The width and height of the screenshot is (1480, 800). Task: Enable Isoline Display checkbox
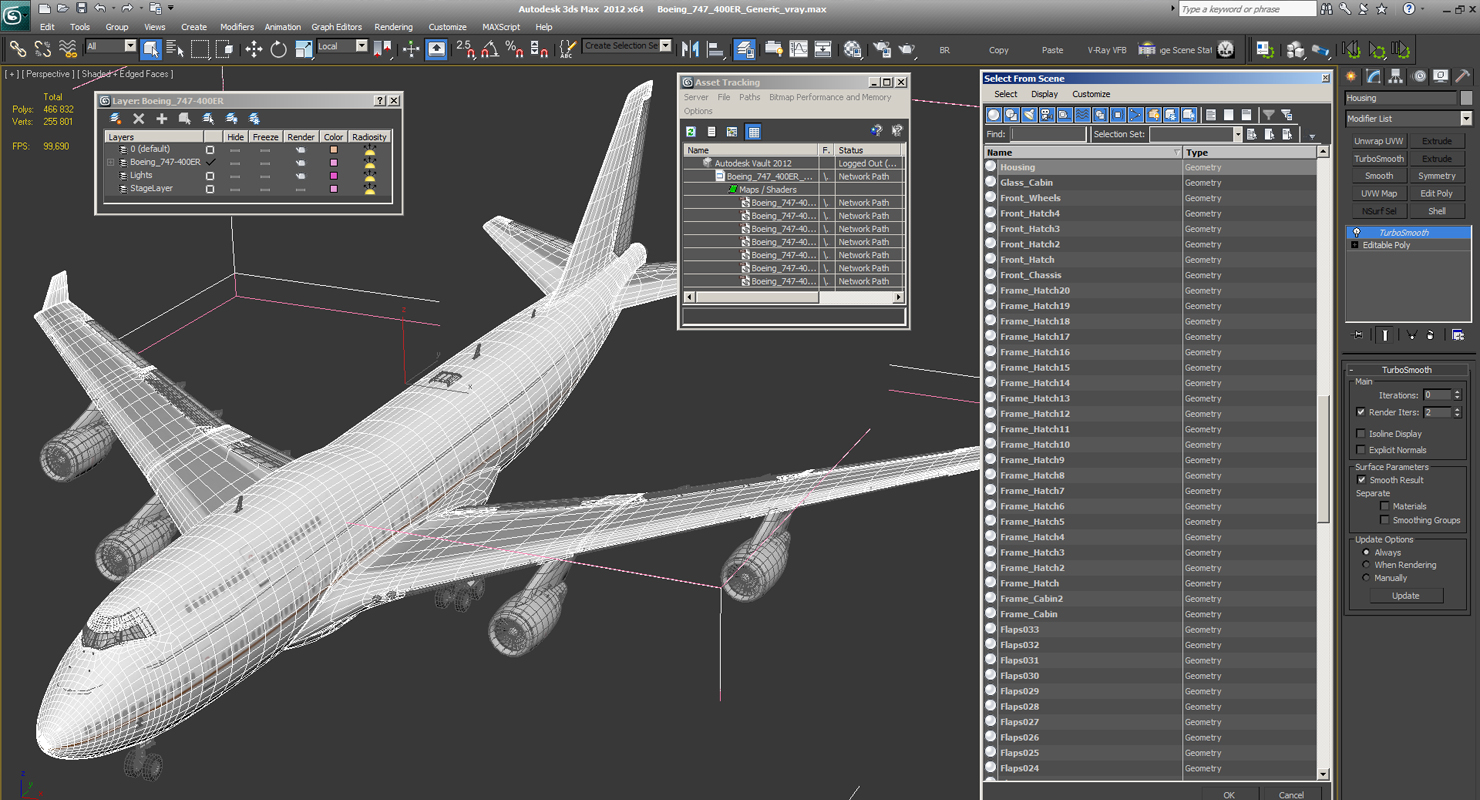tap(1361, 434)
